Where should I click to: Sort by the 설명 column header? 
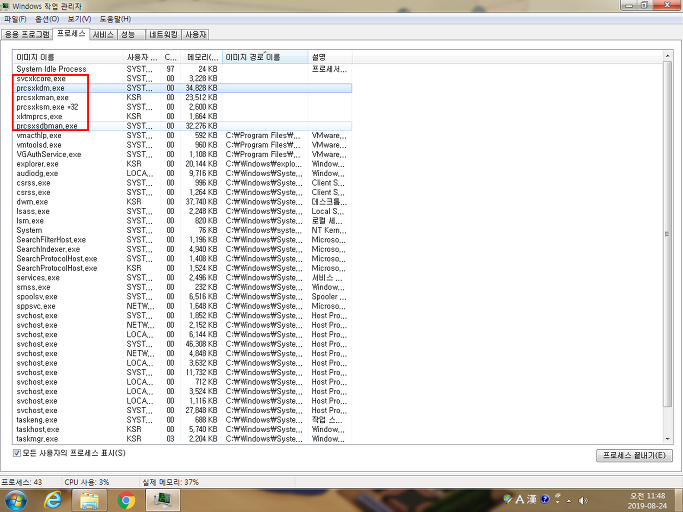click(x=330, y=57)
